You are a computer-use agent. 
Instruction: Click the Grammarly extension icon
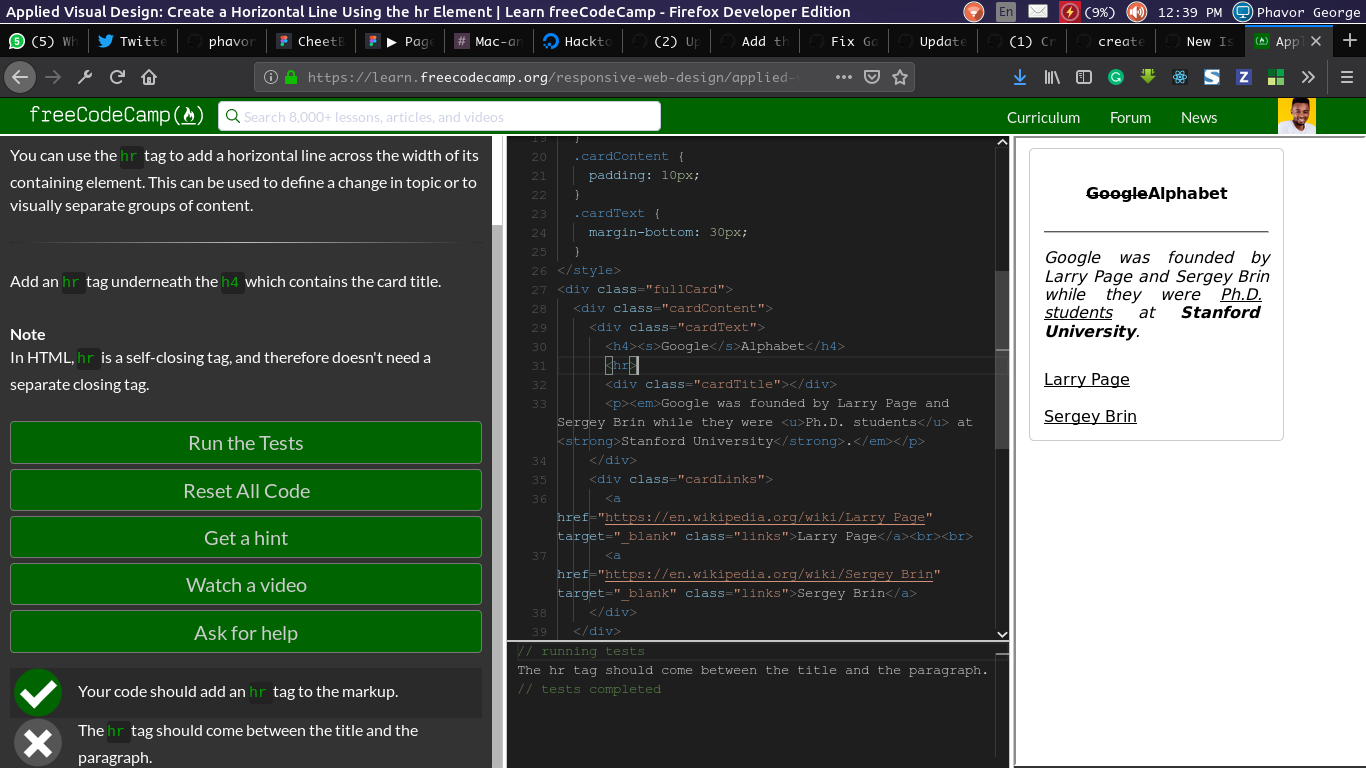(x=1116, y=77)
